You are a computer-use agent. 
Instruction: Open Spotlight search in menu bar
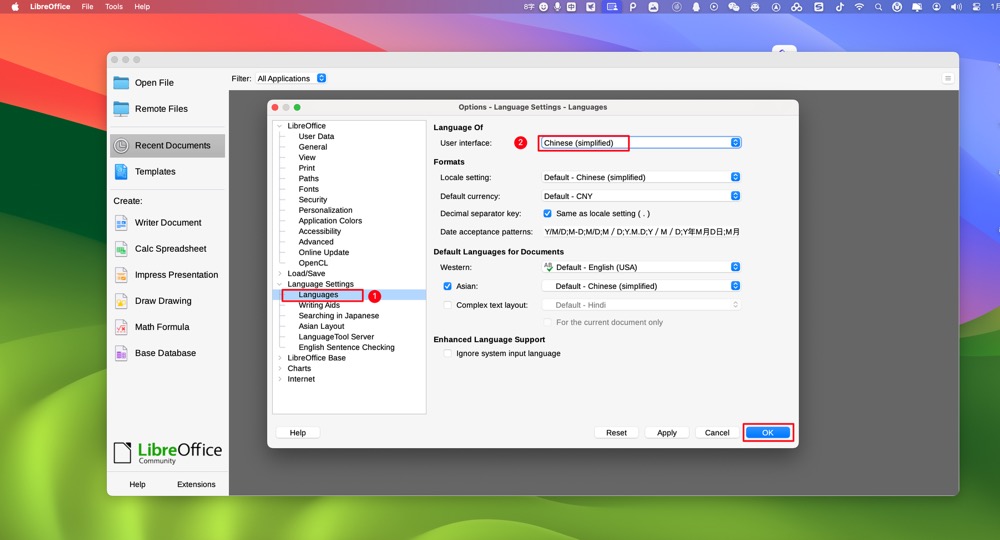tap(878, 7)
